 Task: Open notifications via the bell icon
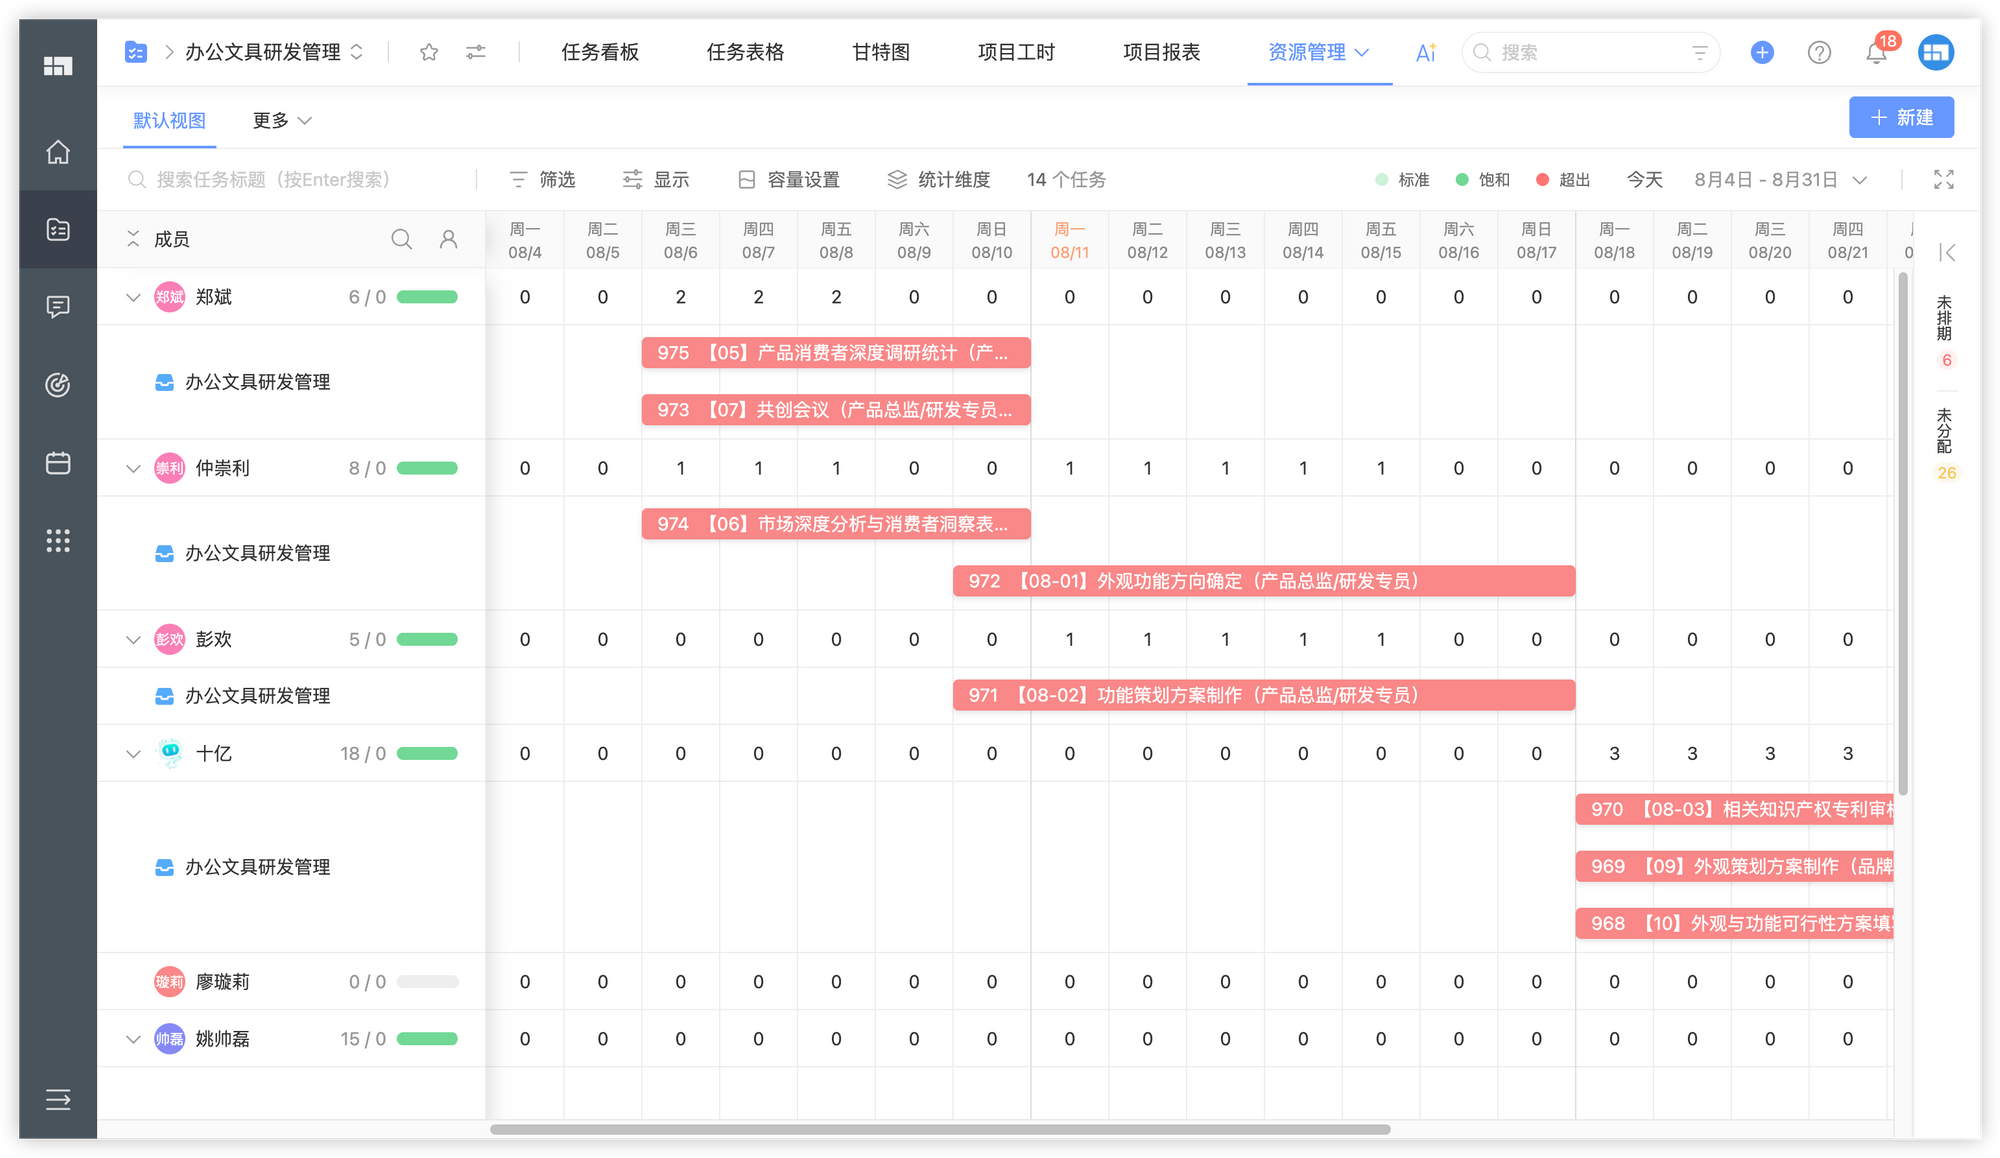point(1877,52)
